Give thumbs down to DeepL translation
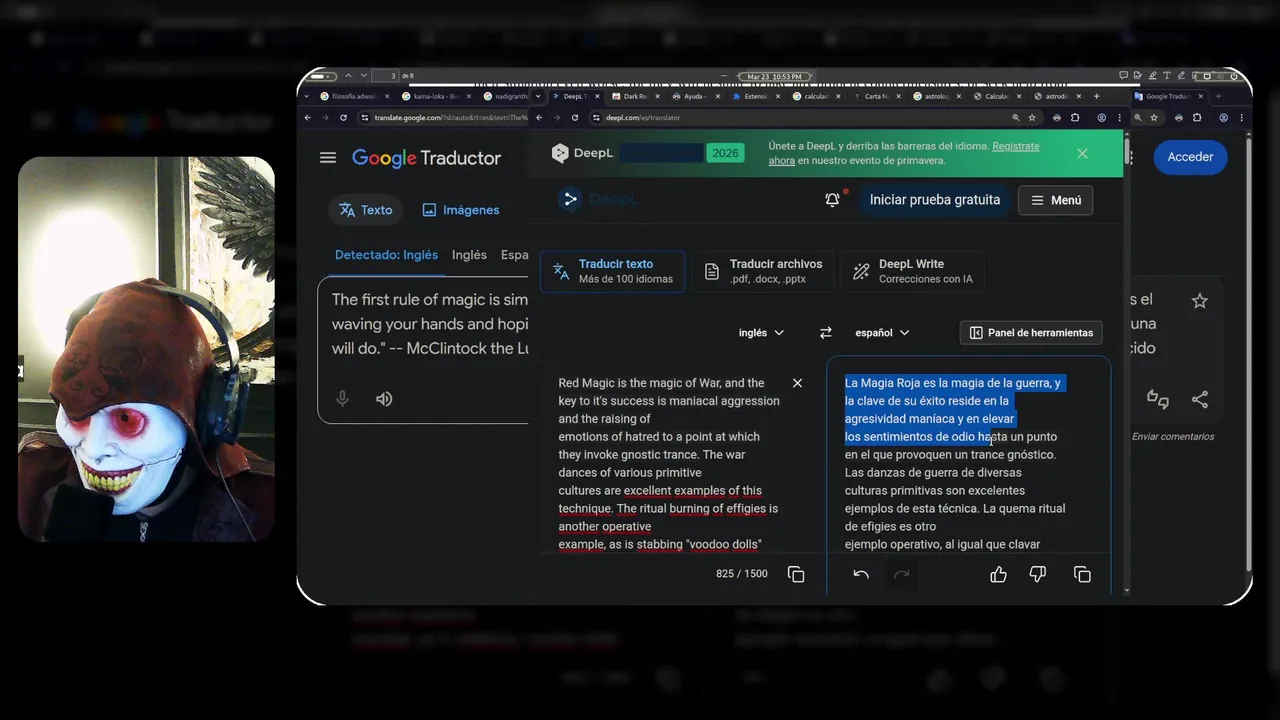 (1038, 574)
